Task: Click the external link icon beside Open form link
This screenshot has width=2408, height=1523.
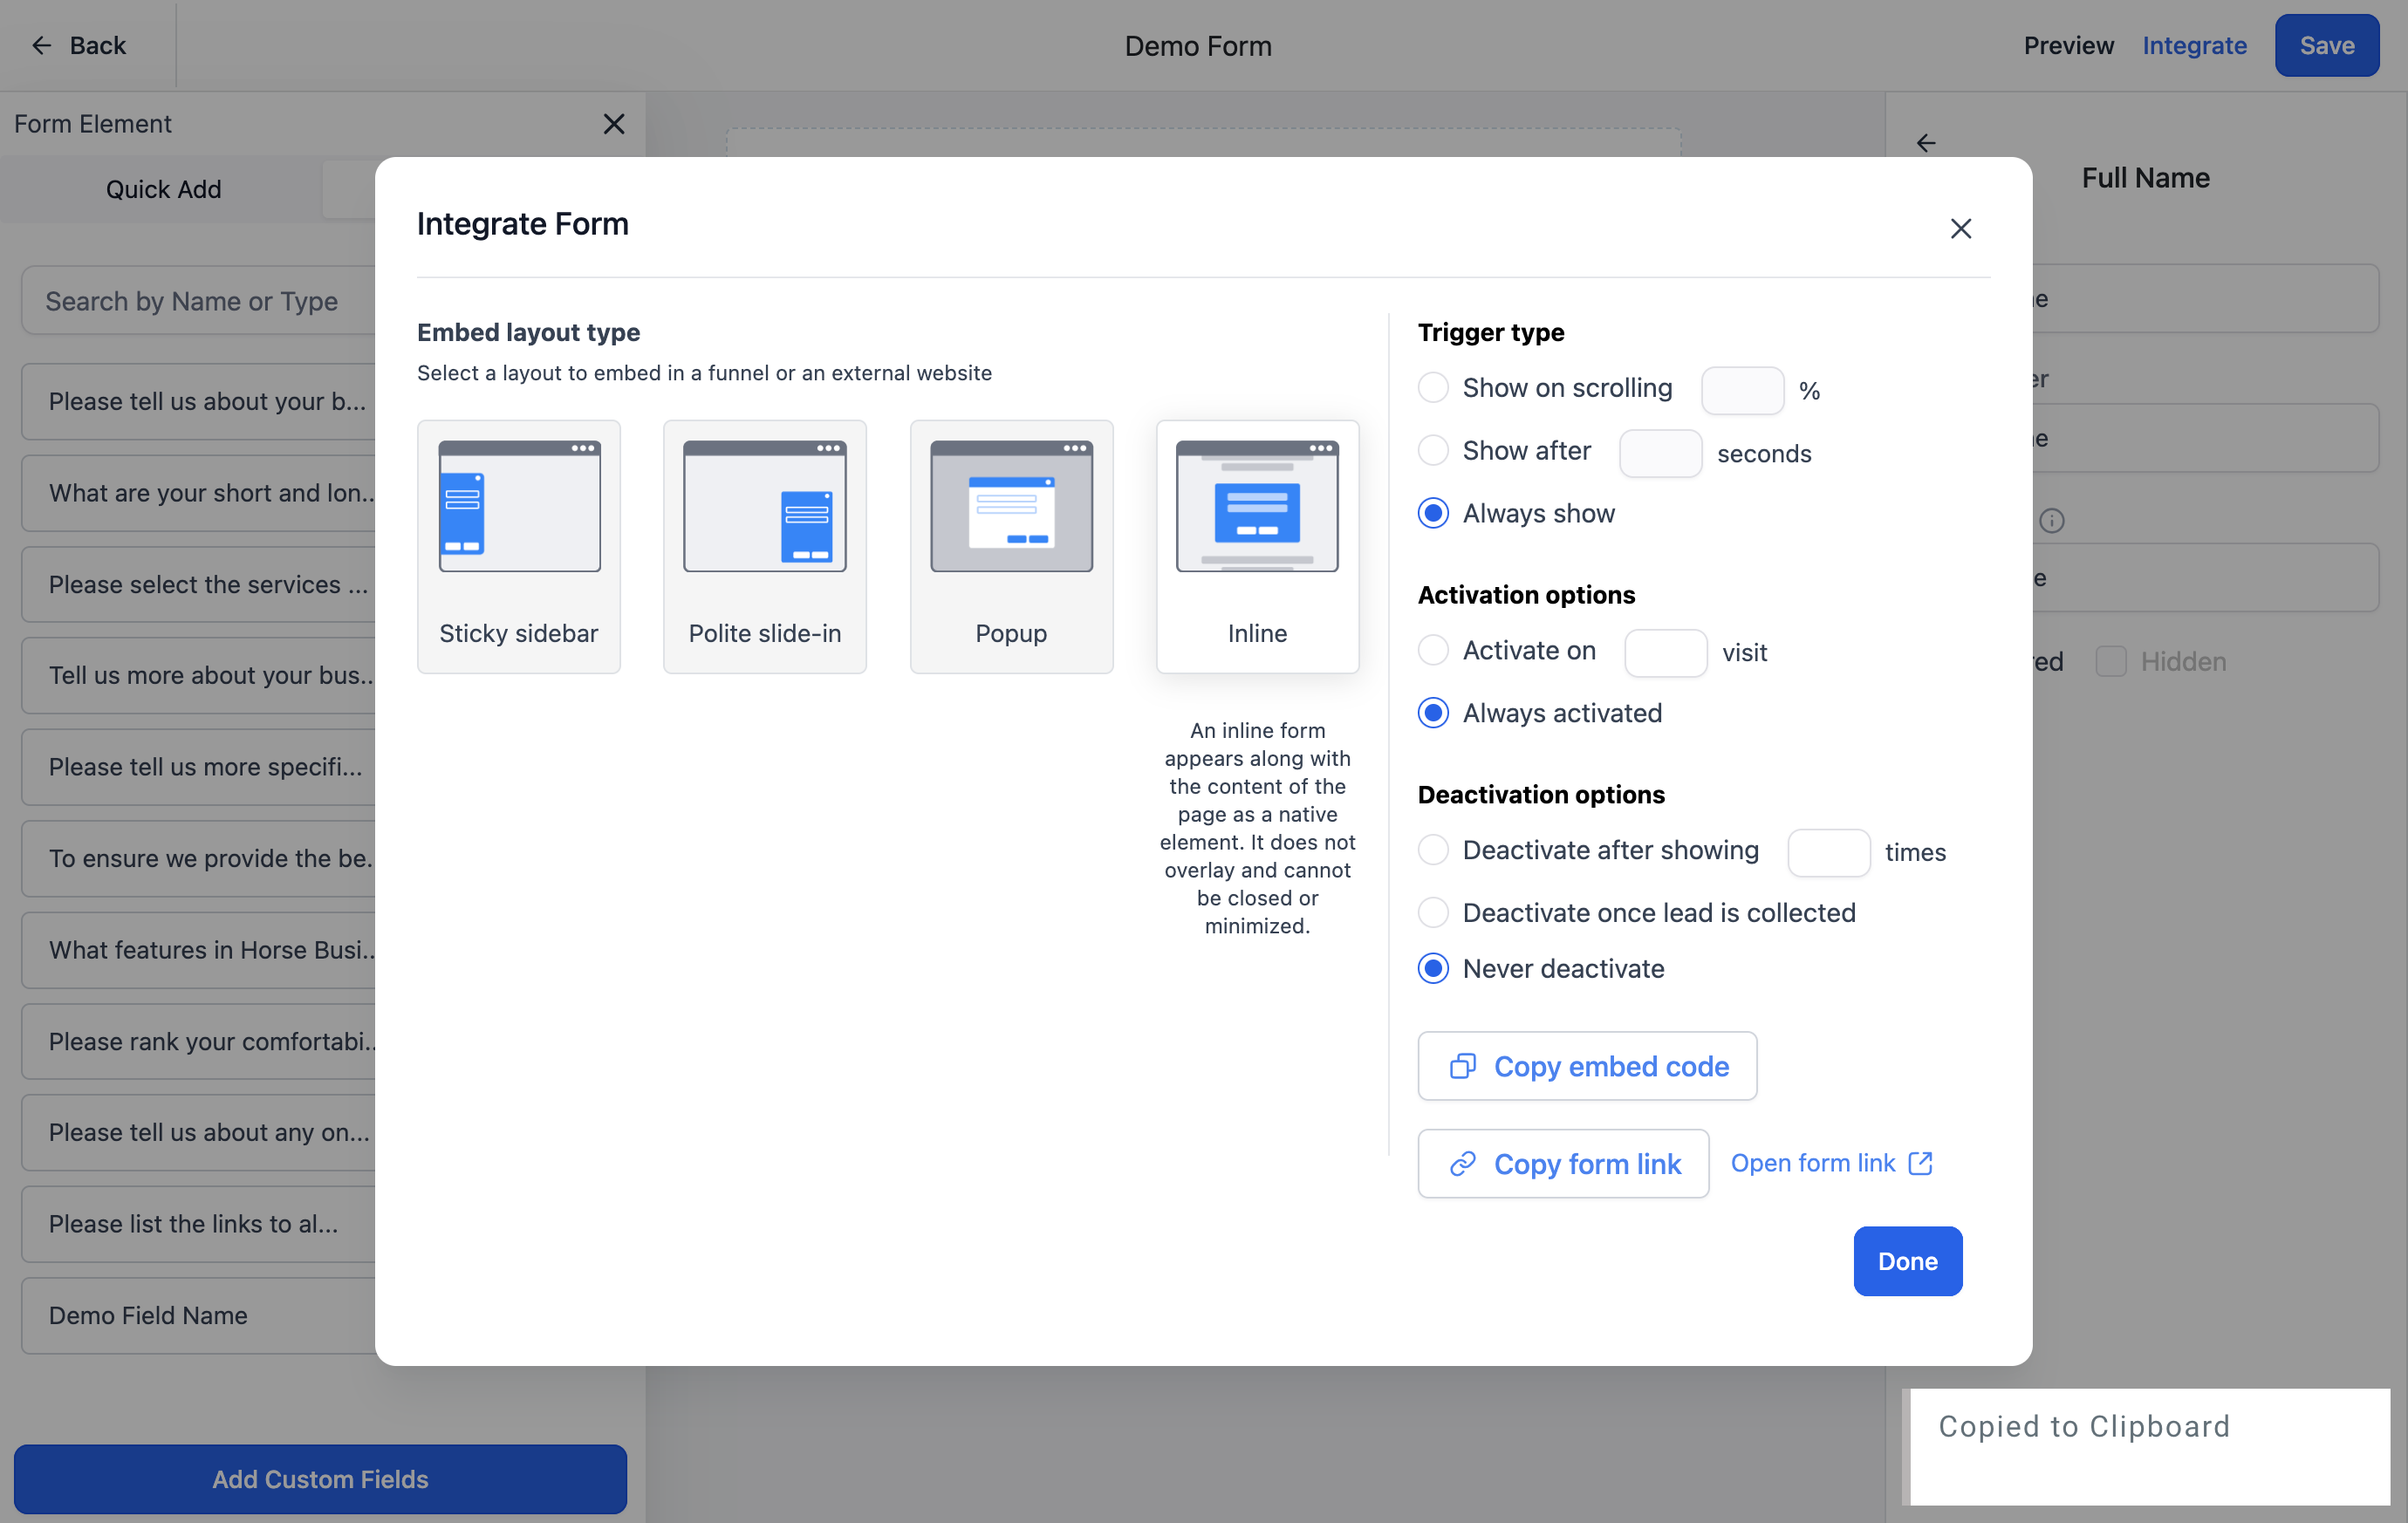Action: click(x=1920, y=1163)
